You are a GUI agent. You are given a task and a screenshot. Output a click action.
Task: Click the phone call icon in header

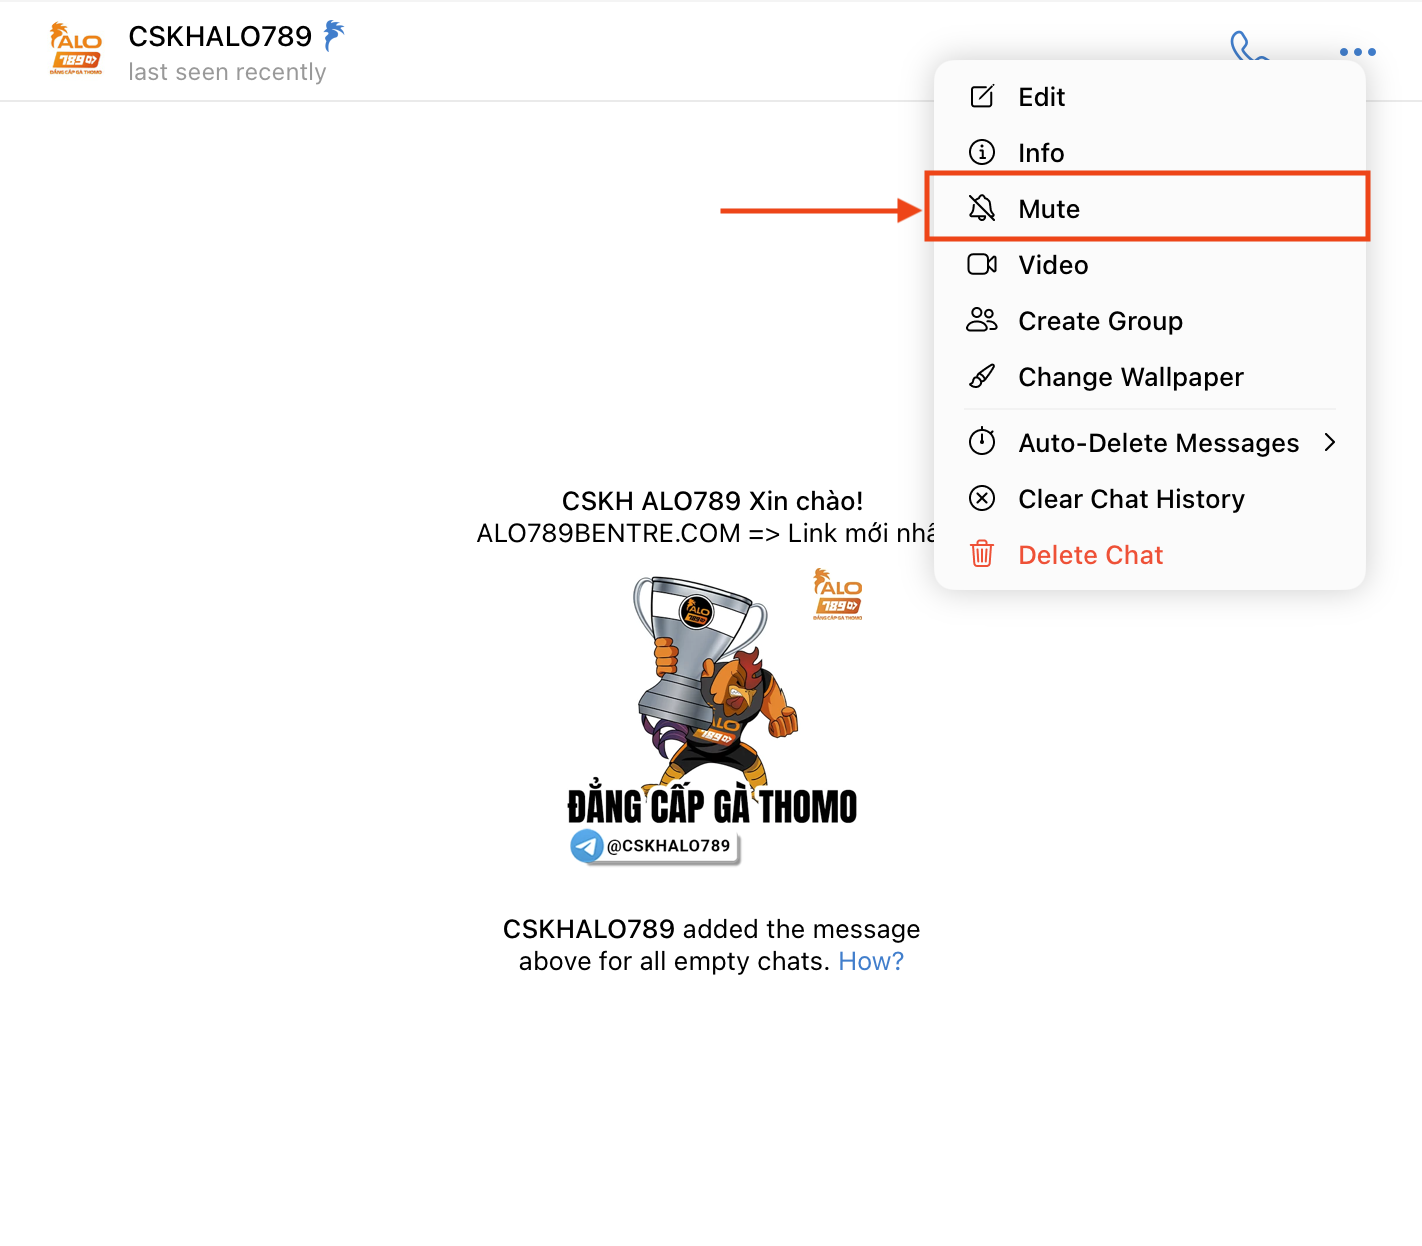pyautogui.click(x=1247, y=48)
